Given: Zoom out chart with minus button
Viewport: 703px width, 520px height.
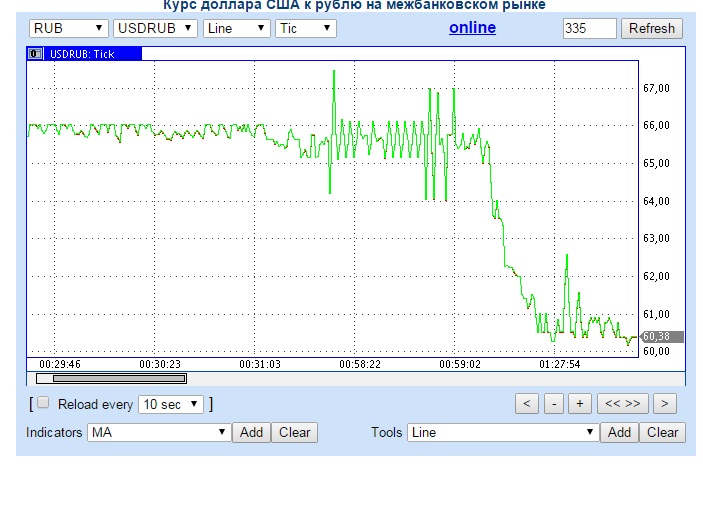Looking at the screenshot, I should (553, 404).
